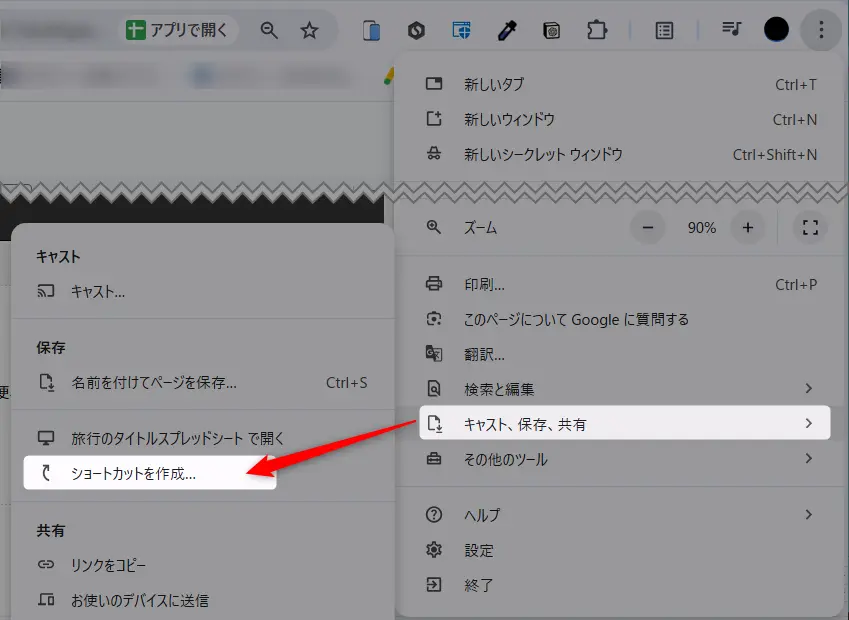The height and width of the screenshot is (620, 849).
Task: Open 設定 from the Chrome menu
Action: pos(479,550)
